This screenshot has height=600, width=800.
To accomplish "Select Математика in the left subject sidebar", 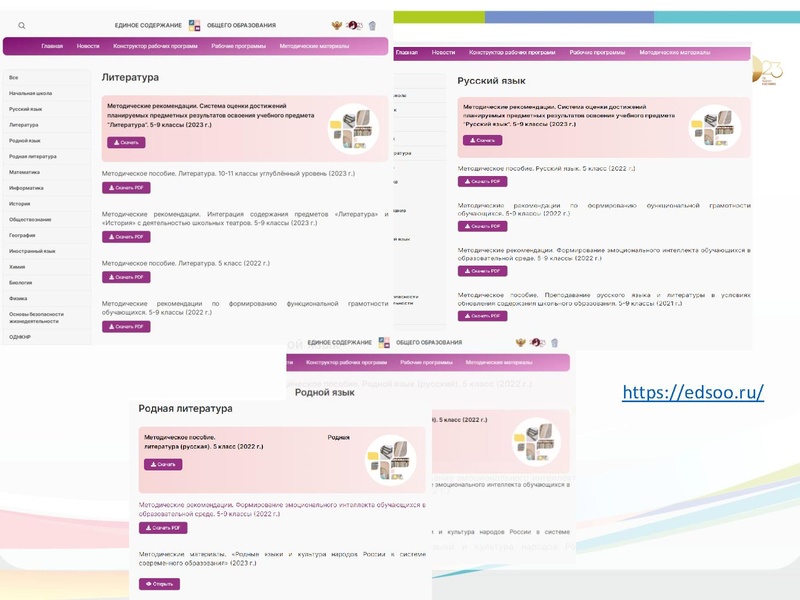I will pos(25,172).
